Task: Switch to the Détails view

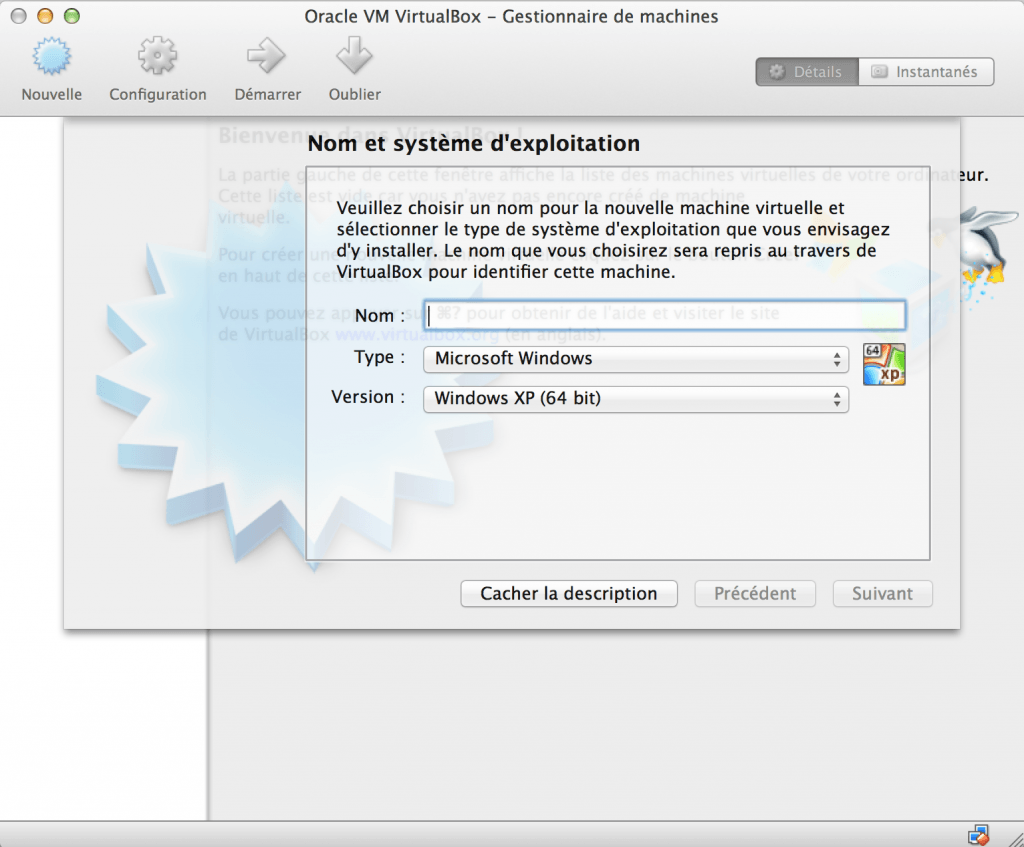Action: pyautogui.click(x=806, y=71)
